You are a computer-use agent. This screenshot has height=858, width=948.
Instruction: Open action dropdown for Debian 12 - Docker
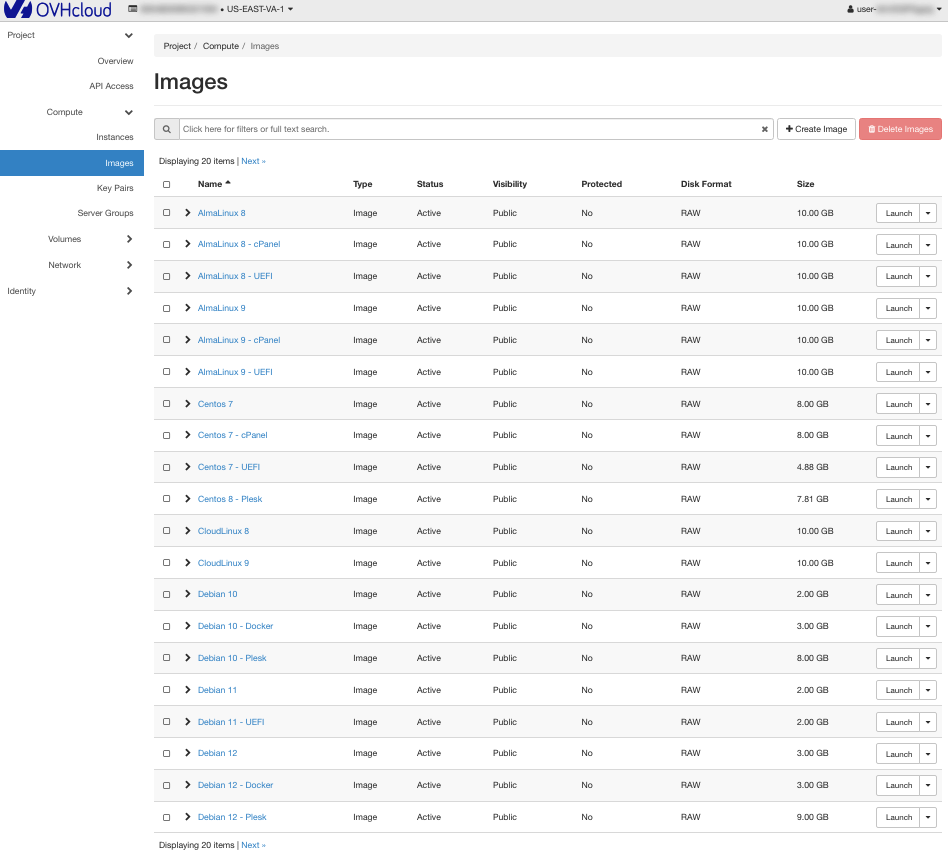click(x=928, y=785)
